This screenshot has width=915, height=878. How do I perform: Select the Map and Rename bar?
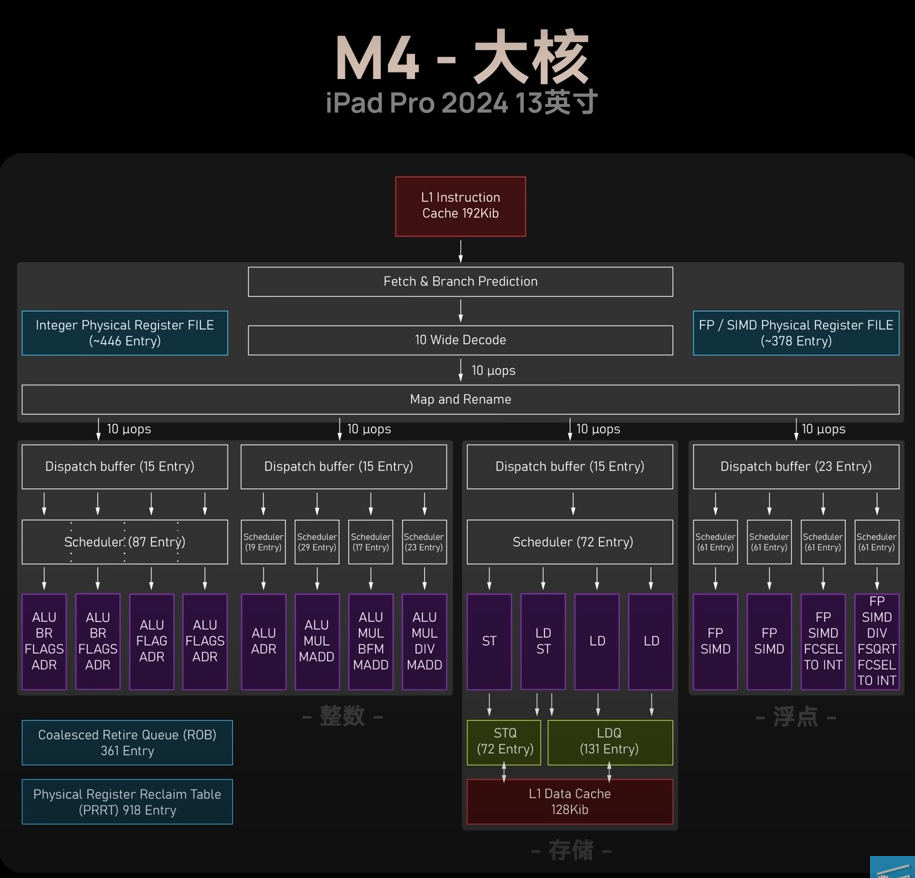pos(460,400)
